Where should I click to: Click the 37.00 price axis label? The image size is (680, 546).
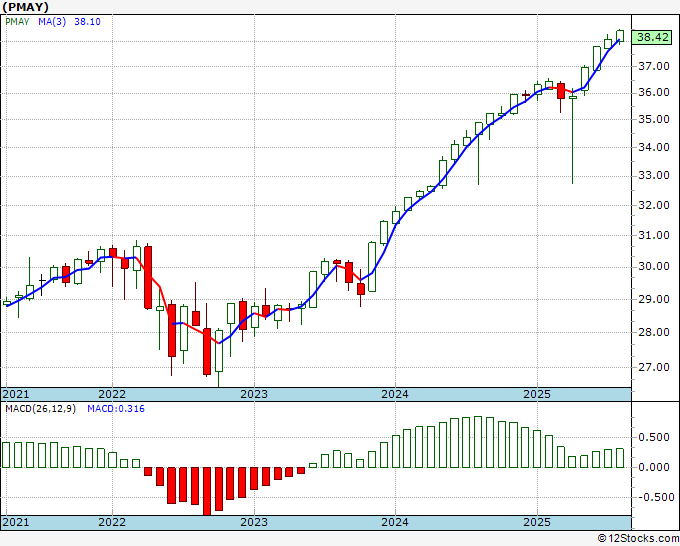[x=654, y=66]
